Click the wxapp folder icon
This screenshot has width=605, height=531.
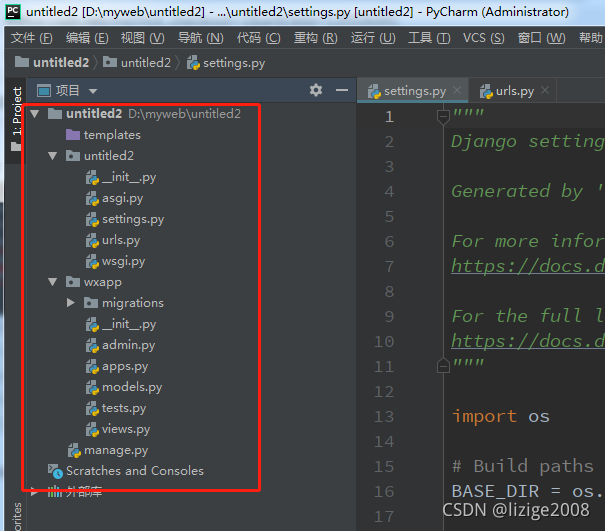click(x=73, y=282)
